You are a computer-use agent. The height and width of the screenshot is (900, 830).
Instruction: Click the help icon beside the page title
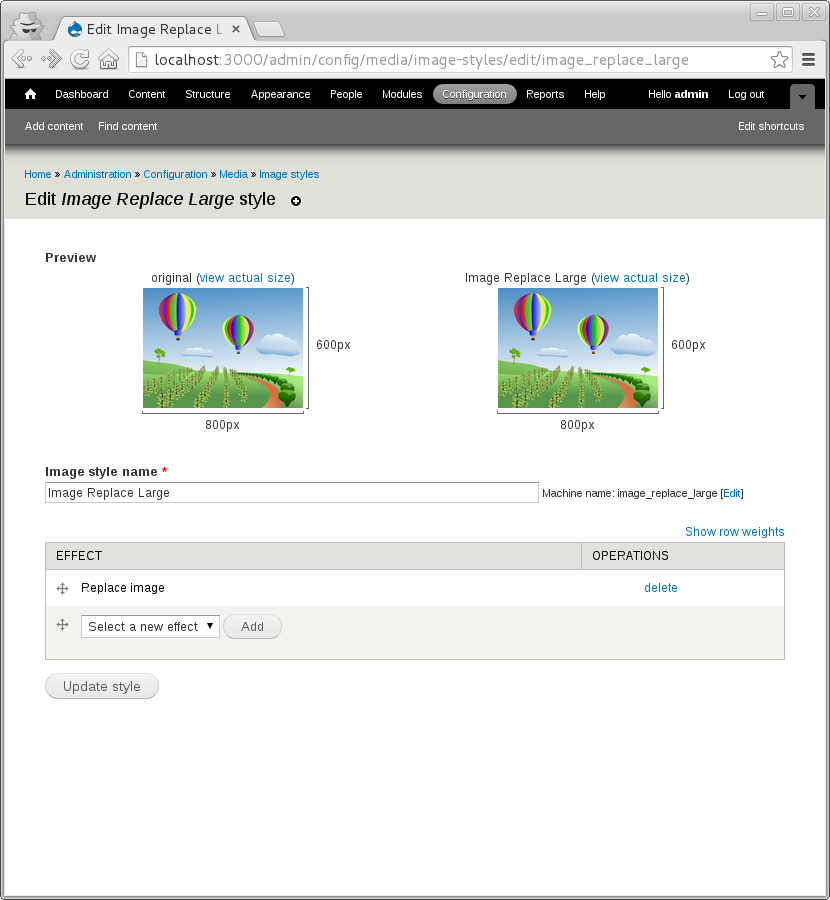[x=296, y=202]
